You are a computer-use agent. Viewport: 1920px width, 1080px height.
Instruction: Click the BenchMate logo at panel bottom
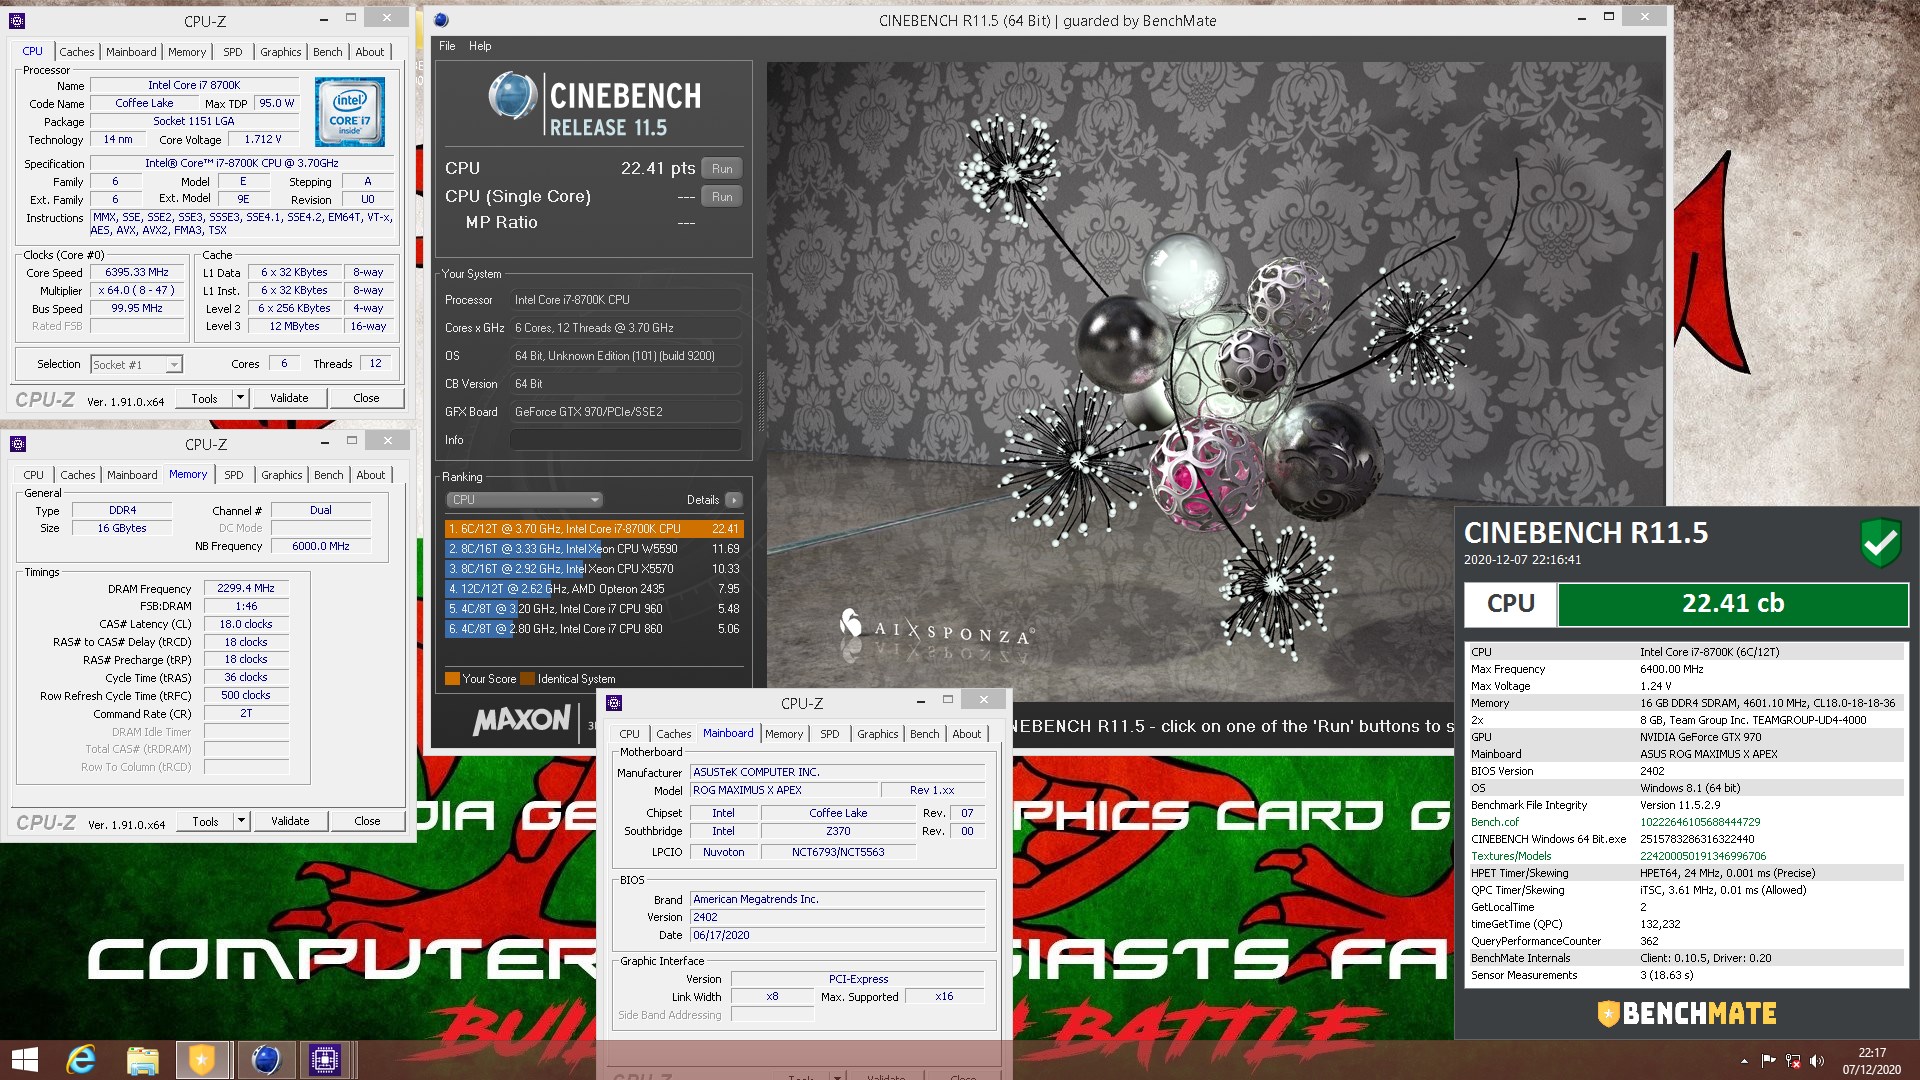(x=1686, y=1013)
